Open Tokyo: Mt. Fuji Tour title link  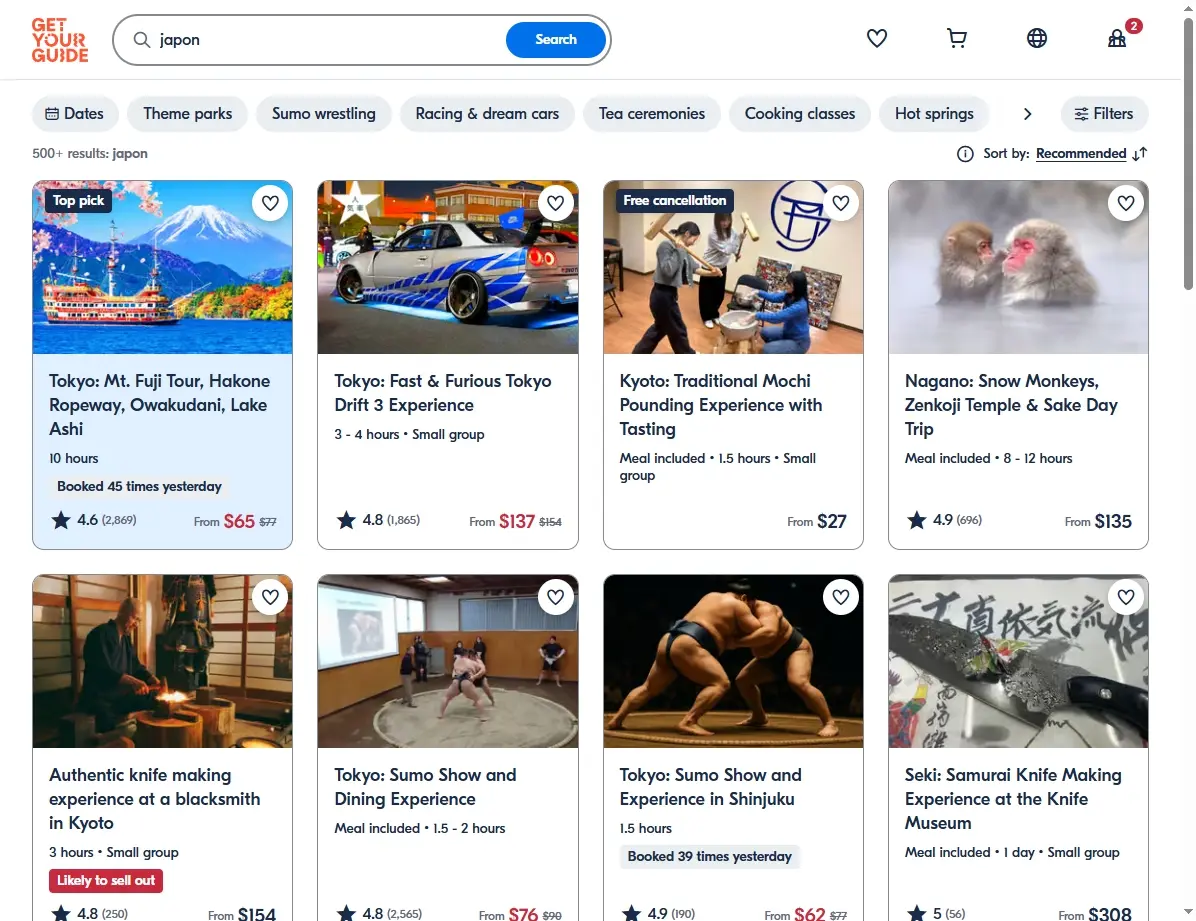[x=159, y=404]
